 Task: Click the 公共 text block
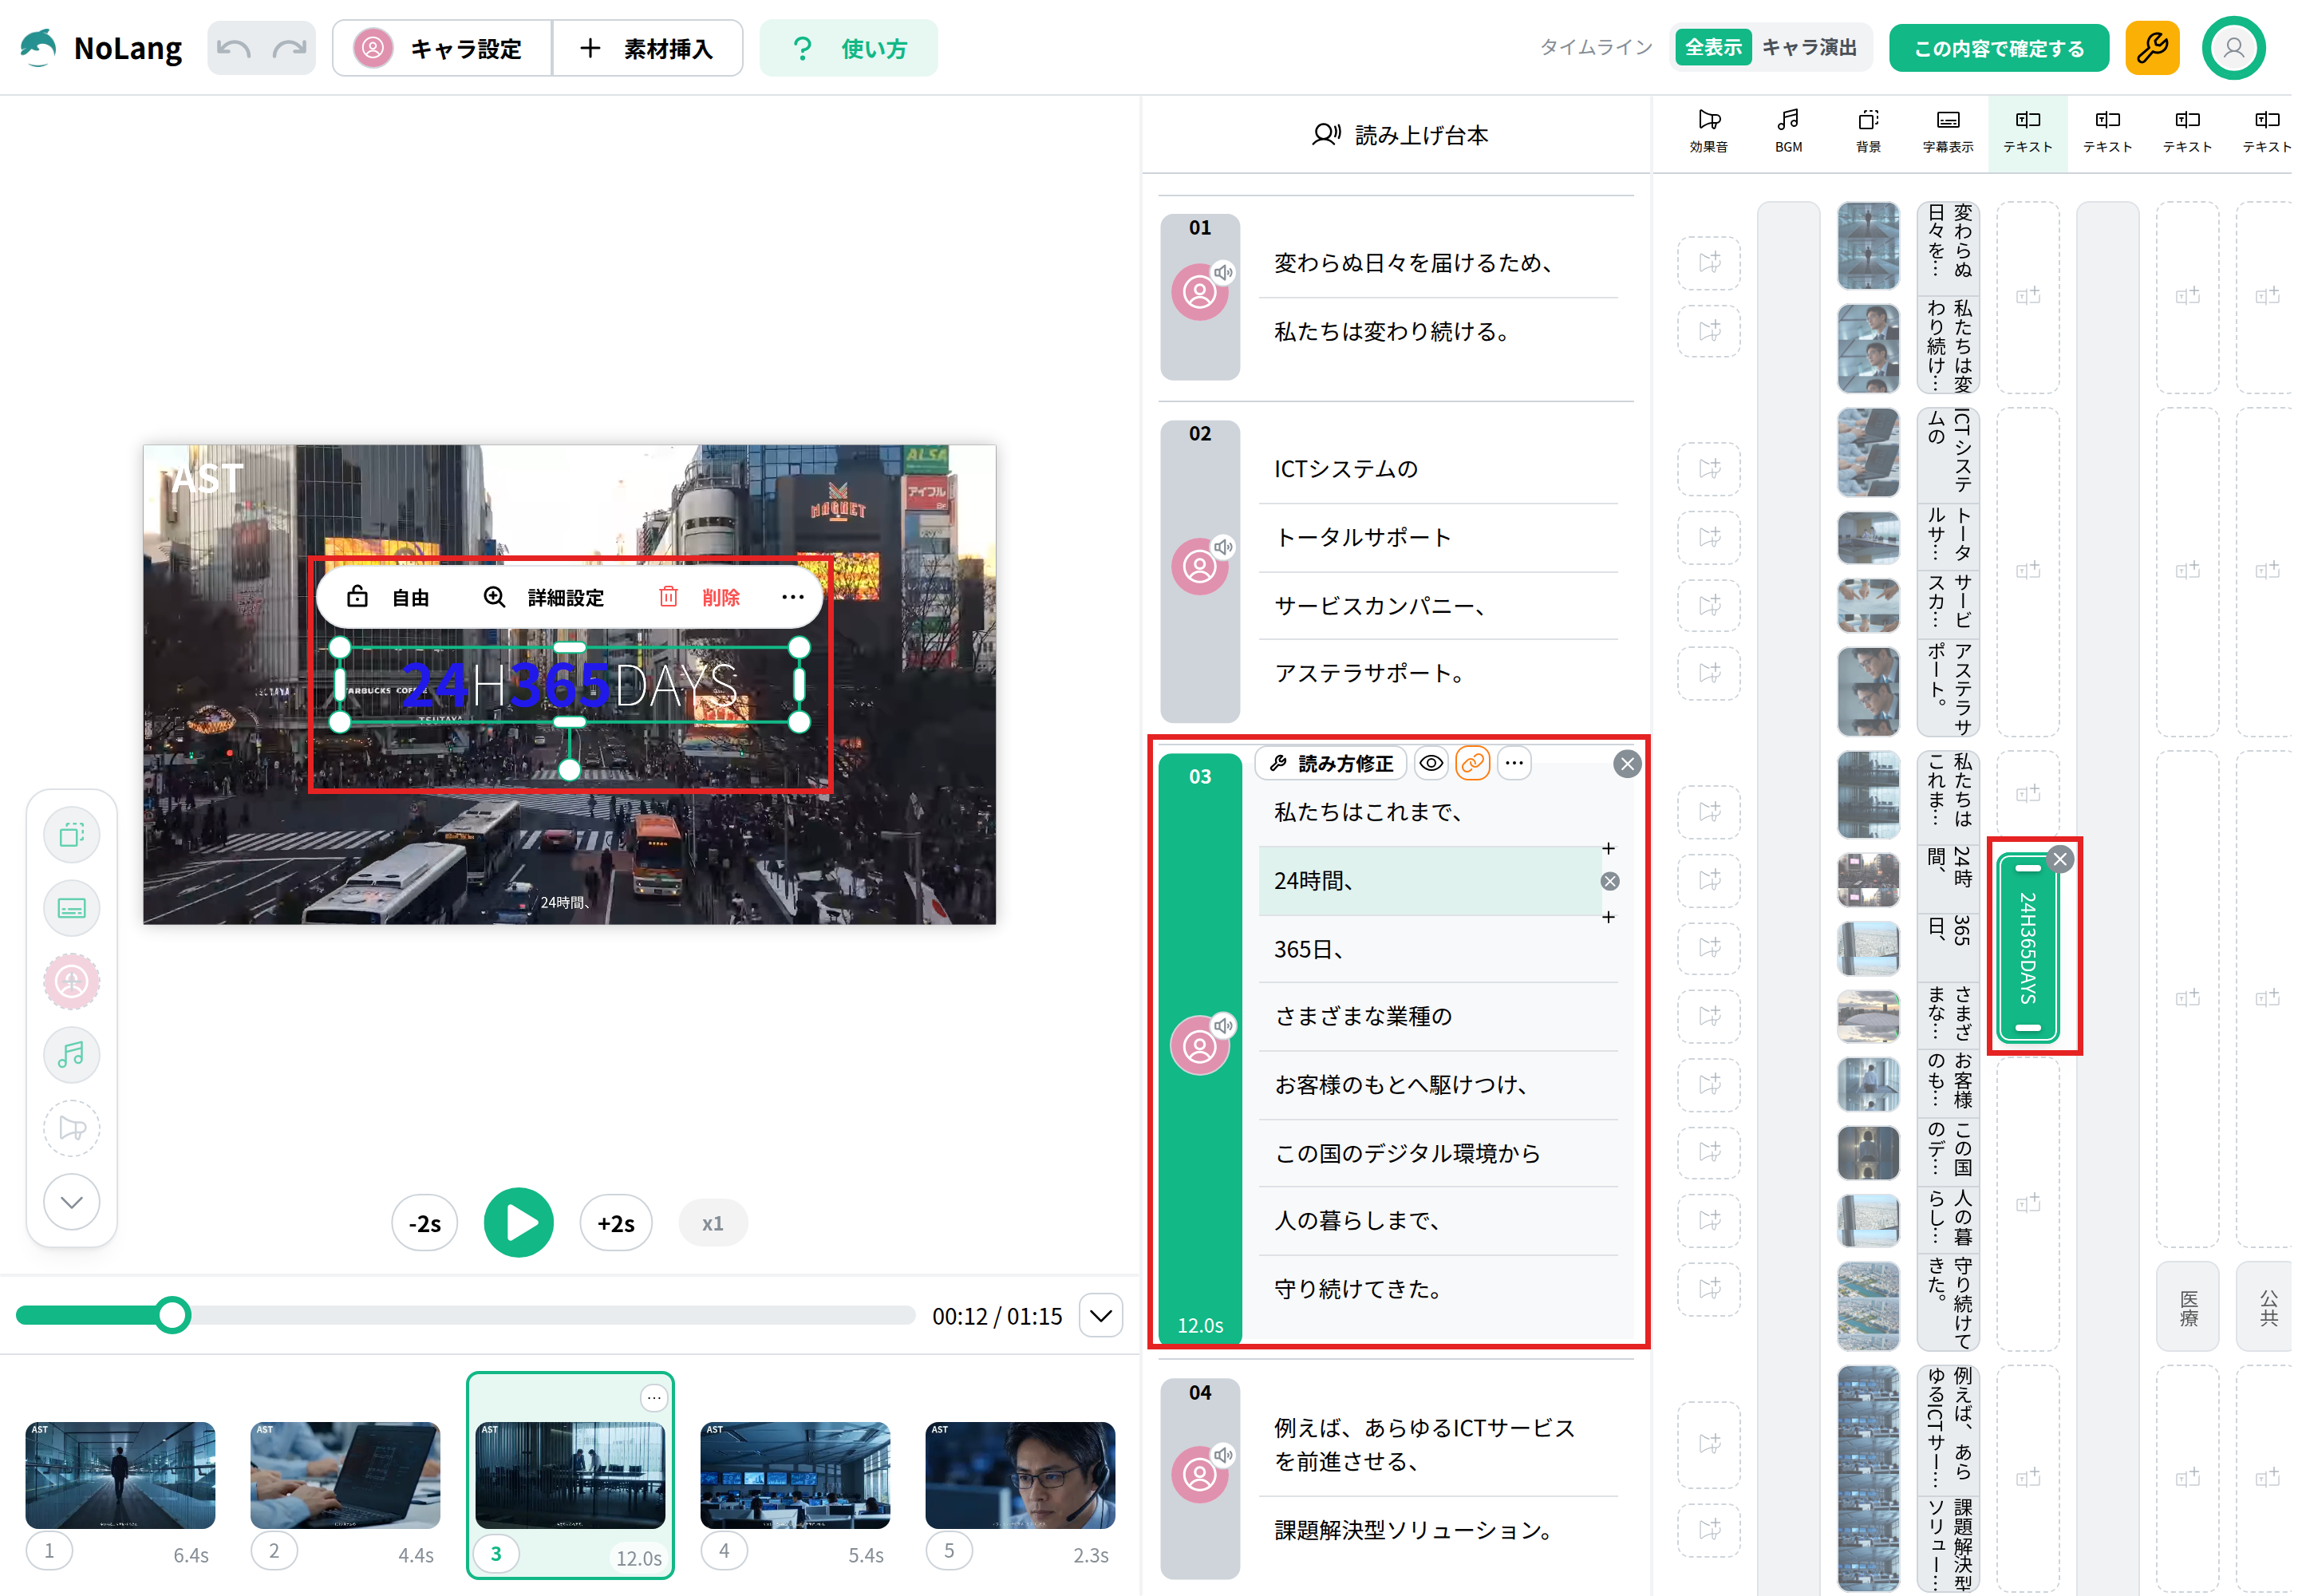[x=2266, y=1307]
